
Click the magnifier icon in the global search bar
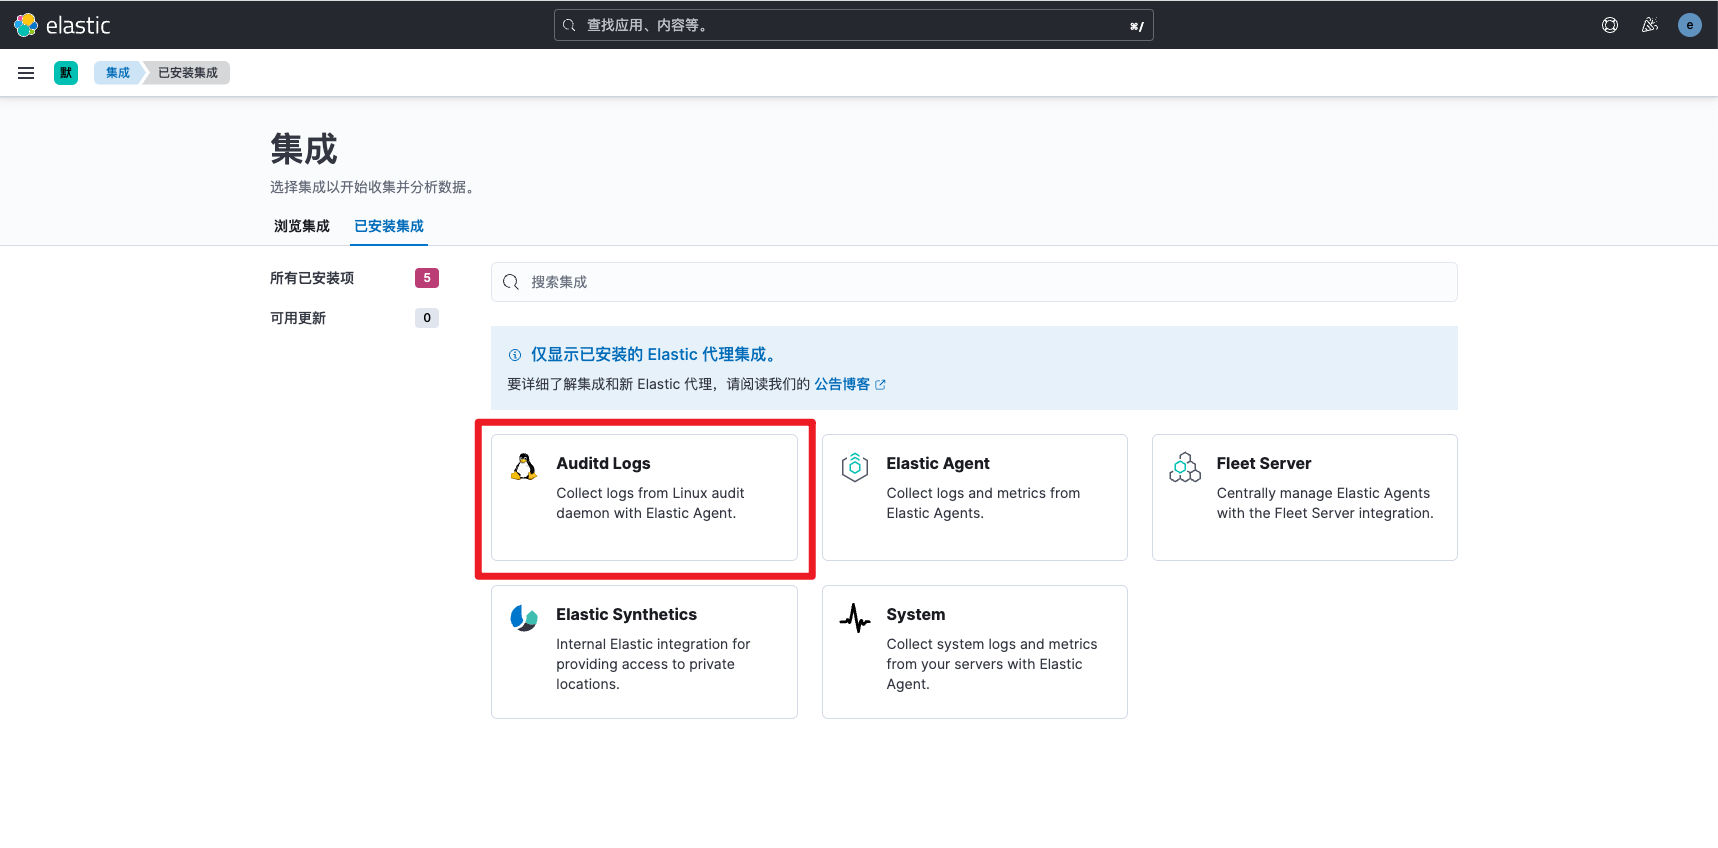(569, 25)
